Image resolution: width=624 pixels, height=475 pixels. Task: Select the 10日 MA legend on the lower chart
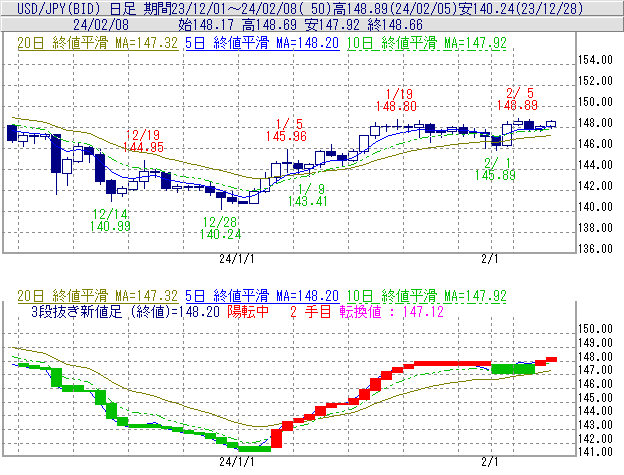(427, 296)
